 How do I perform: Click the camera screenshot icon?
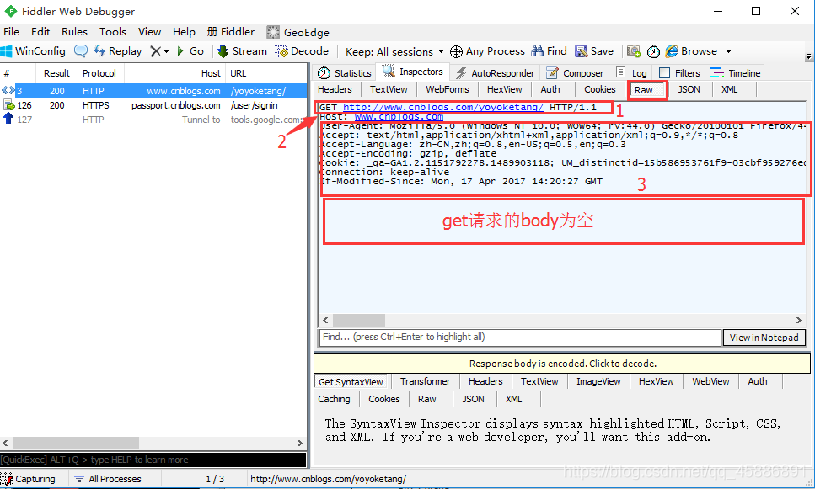click(x=634, y=51)
